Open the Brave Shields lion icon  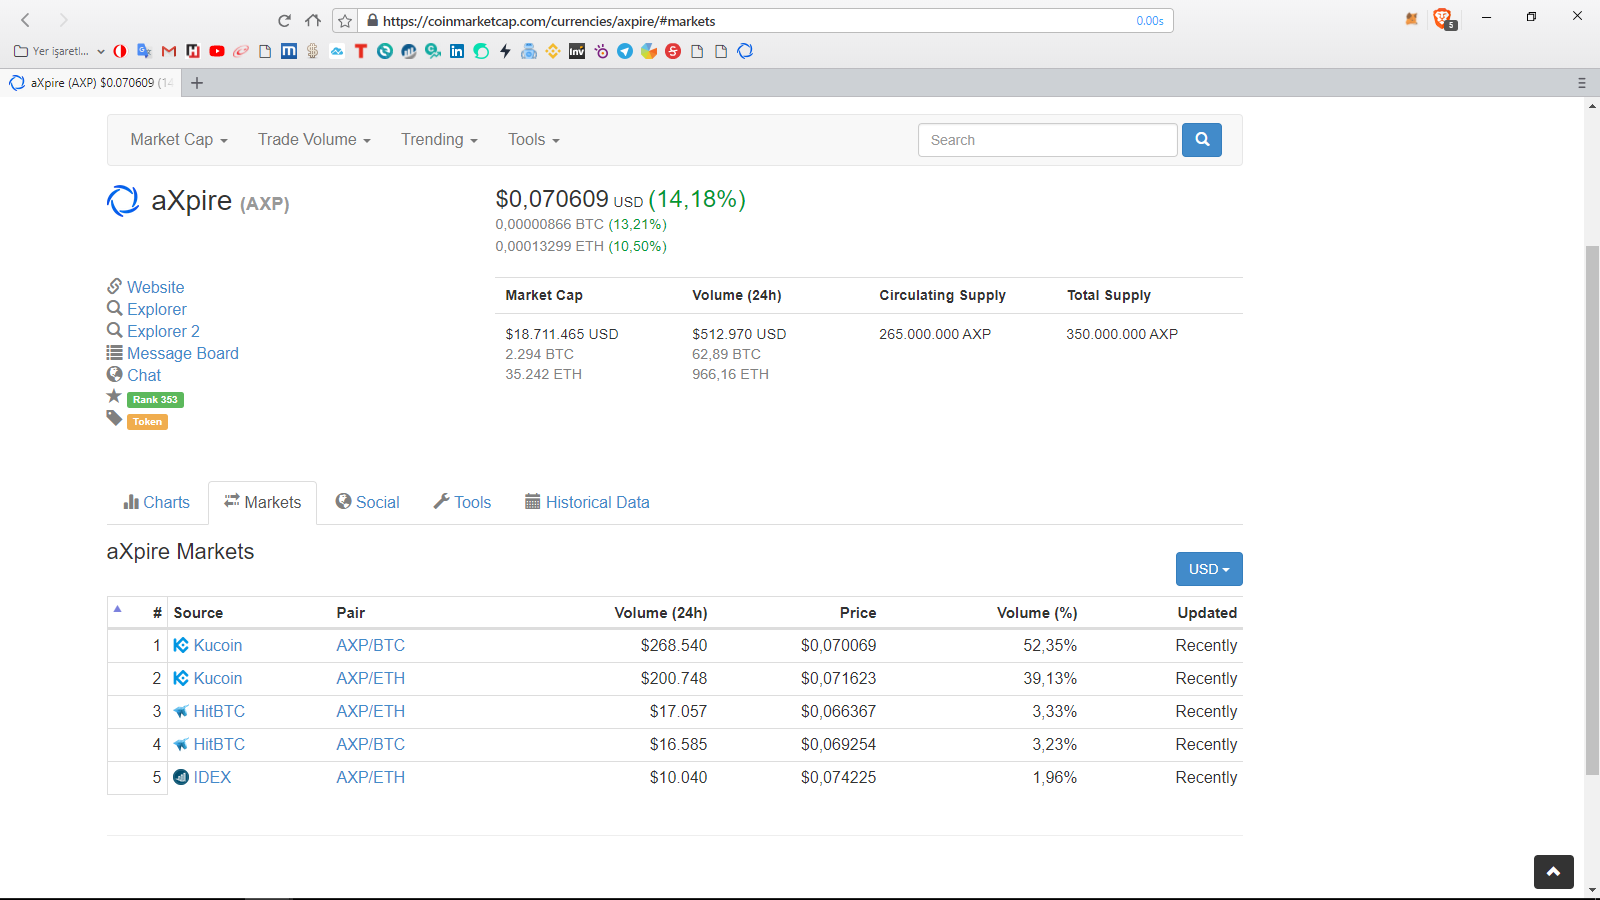[1442, 18]
